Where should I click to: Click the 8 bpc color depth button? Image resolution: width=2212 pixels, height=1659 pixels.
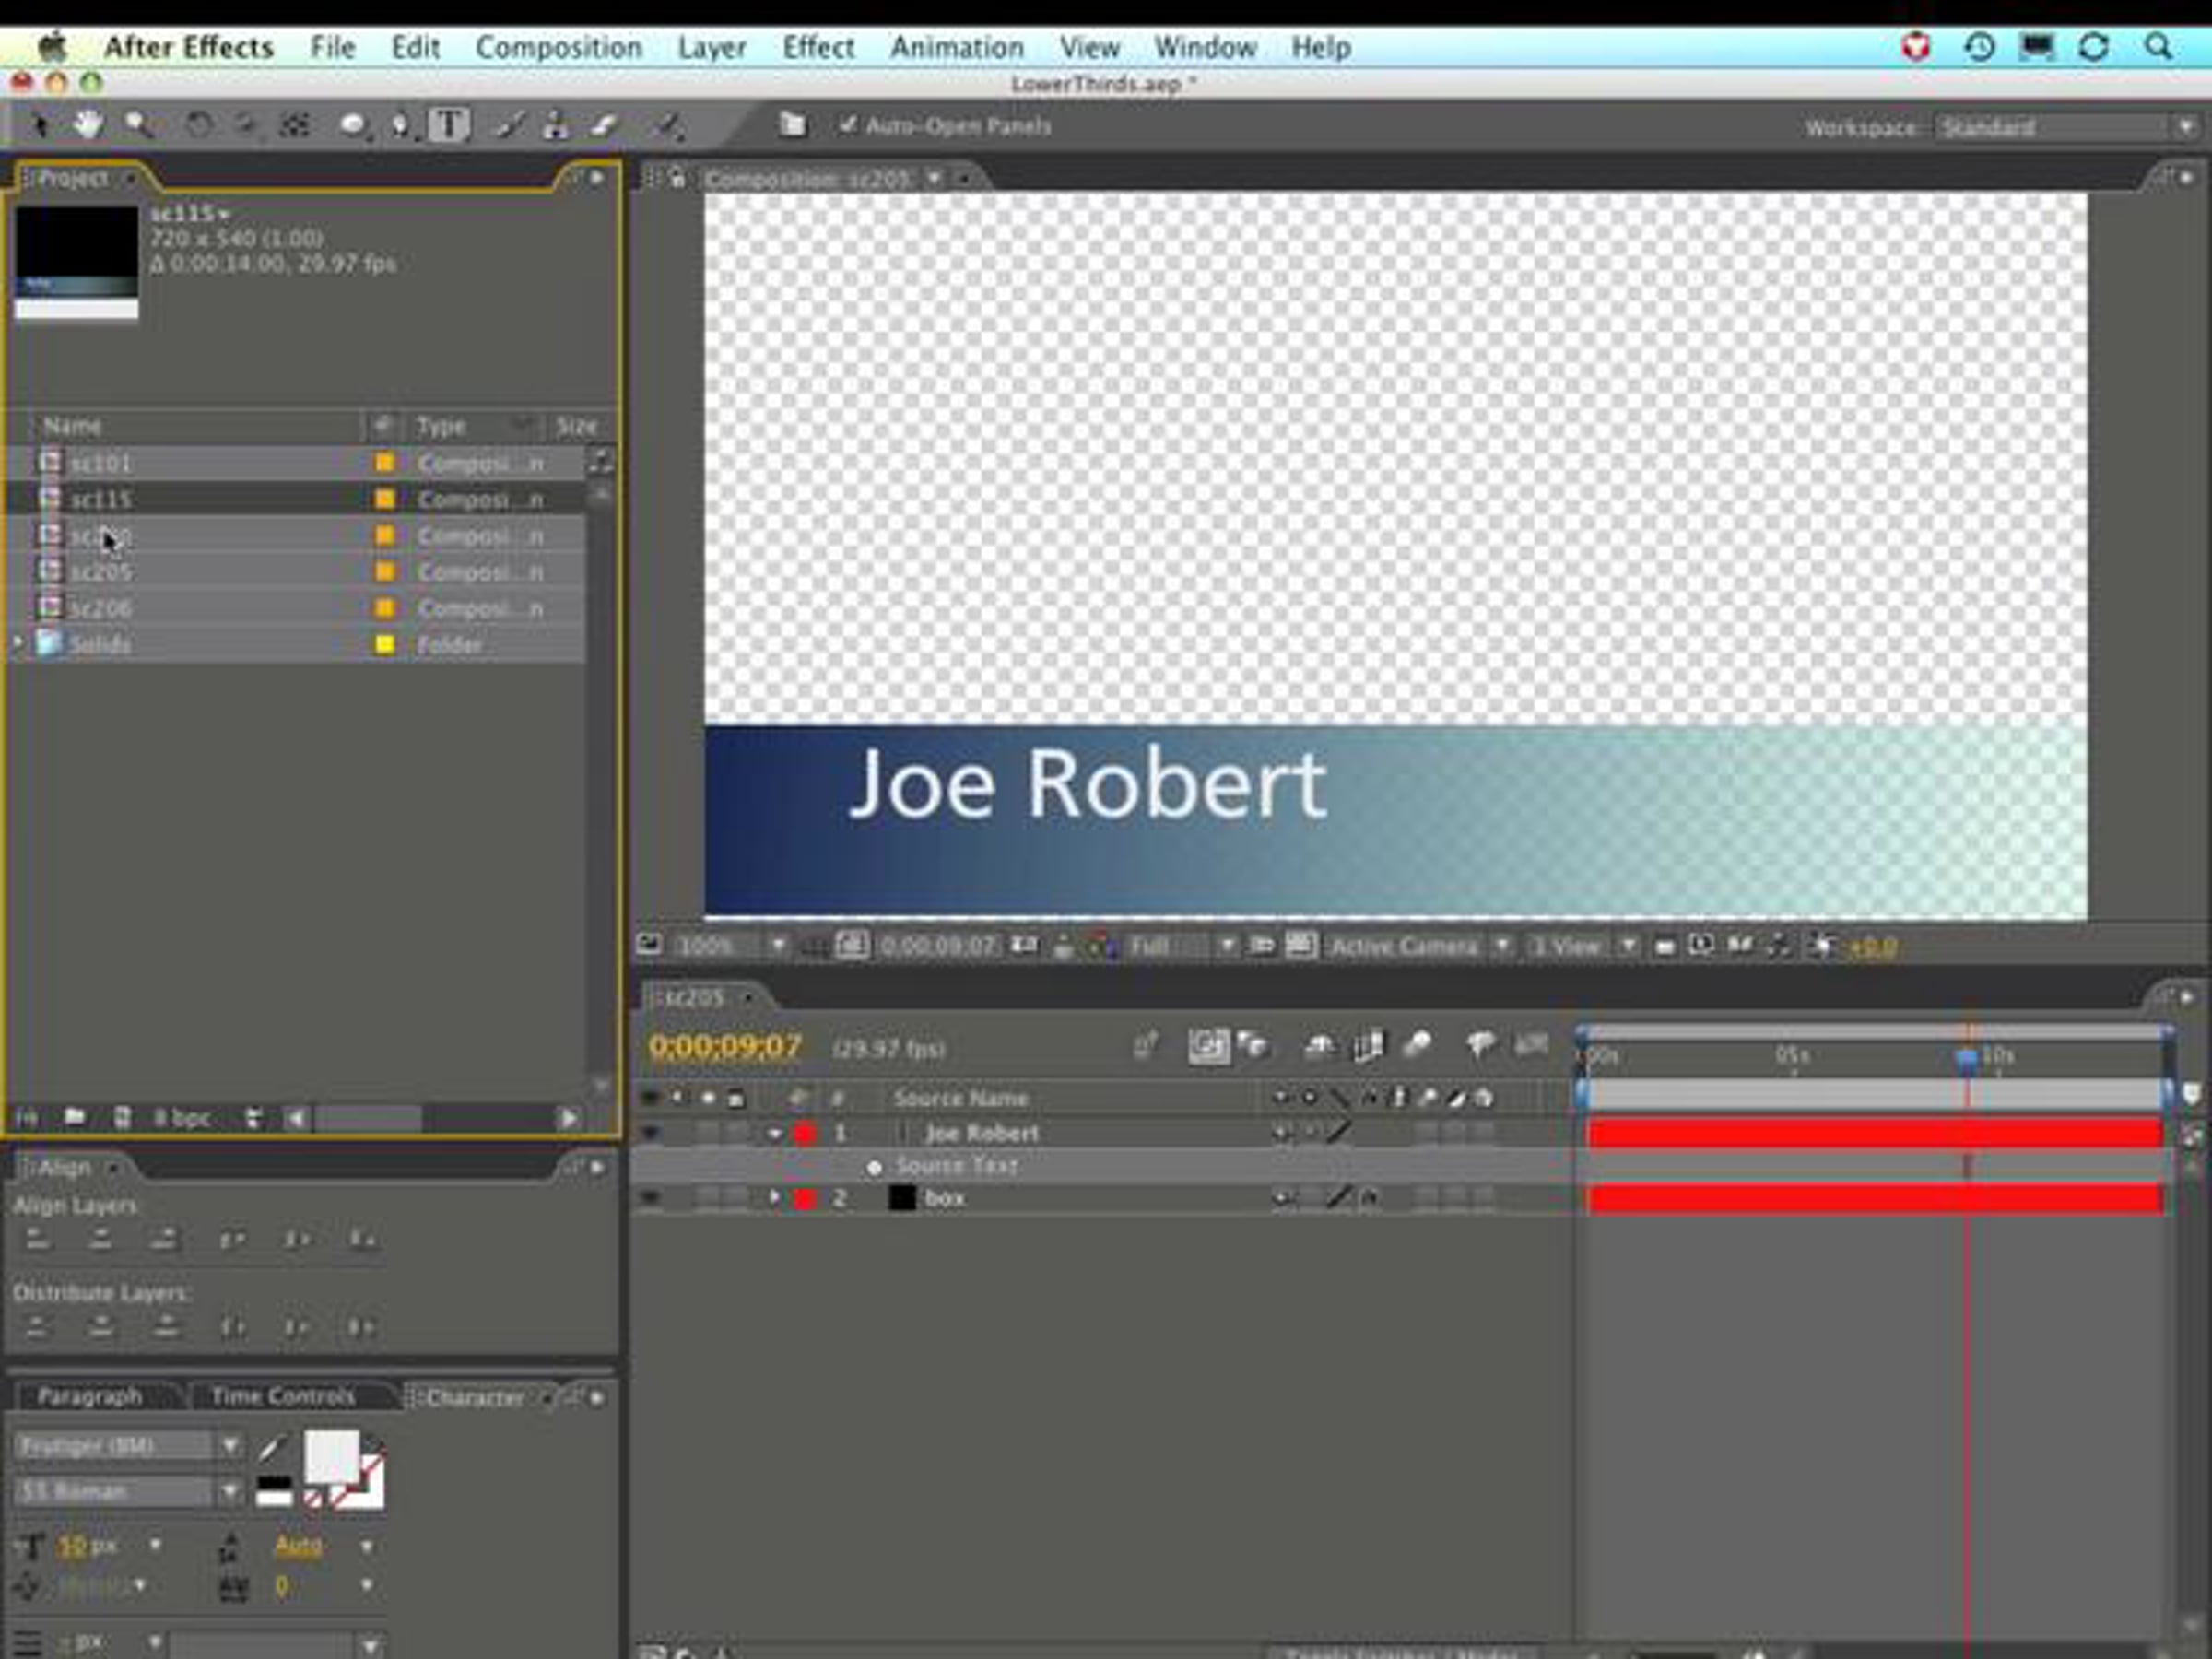tap(182, 1118)
